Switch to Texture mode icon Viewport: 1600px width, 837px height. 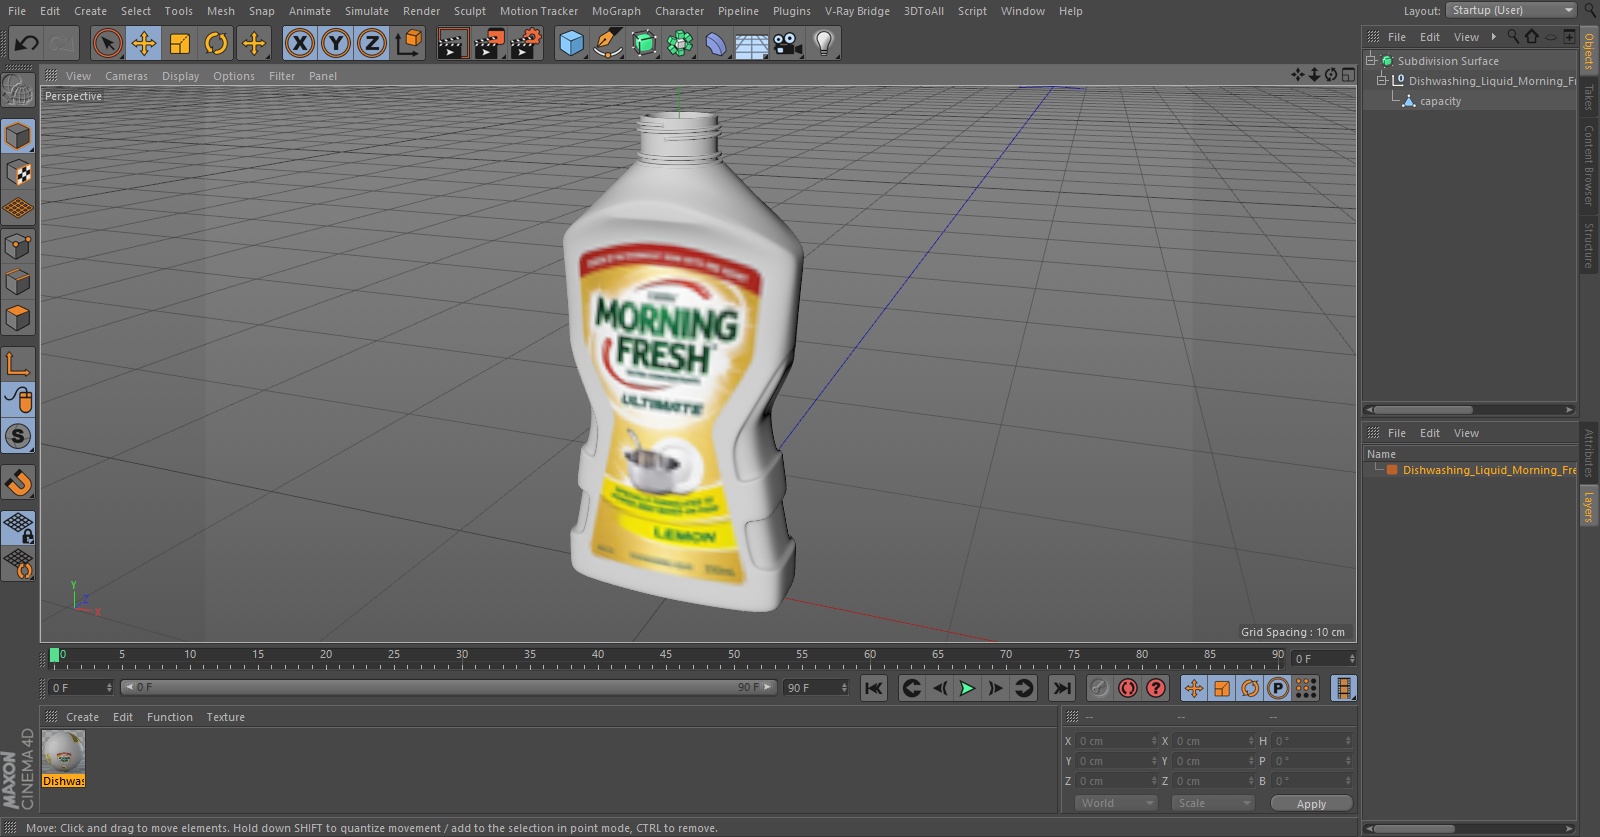[18, 173]
